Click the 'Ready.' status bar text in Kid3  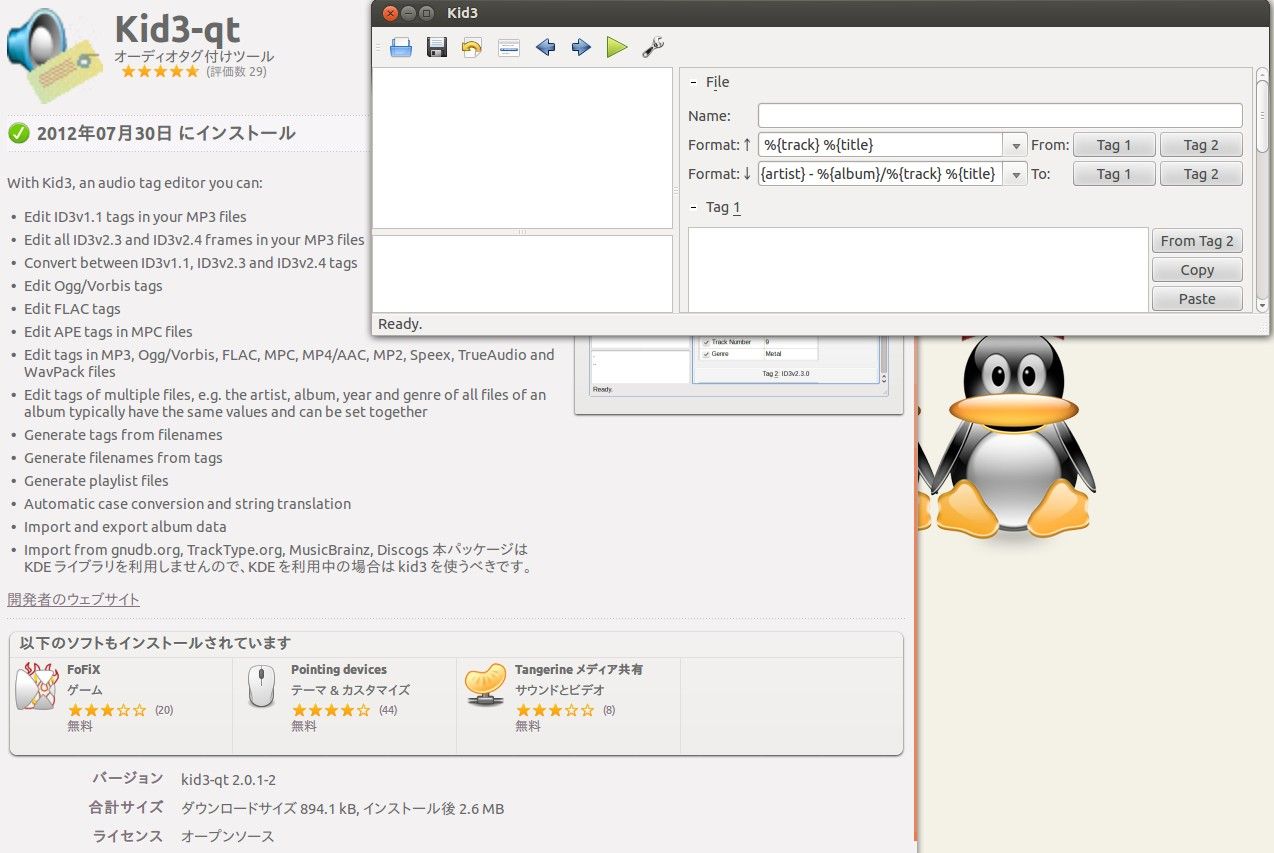pos(400,324)
